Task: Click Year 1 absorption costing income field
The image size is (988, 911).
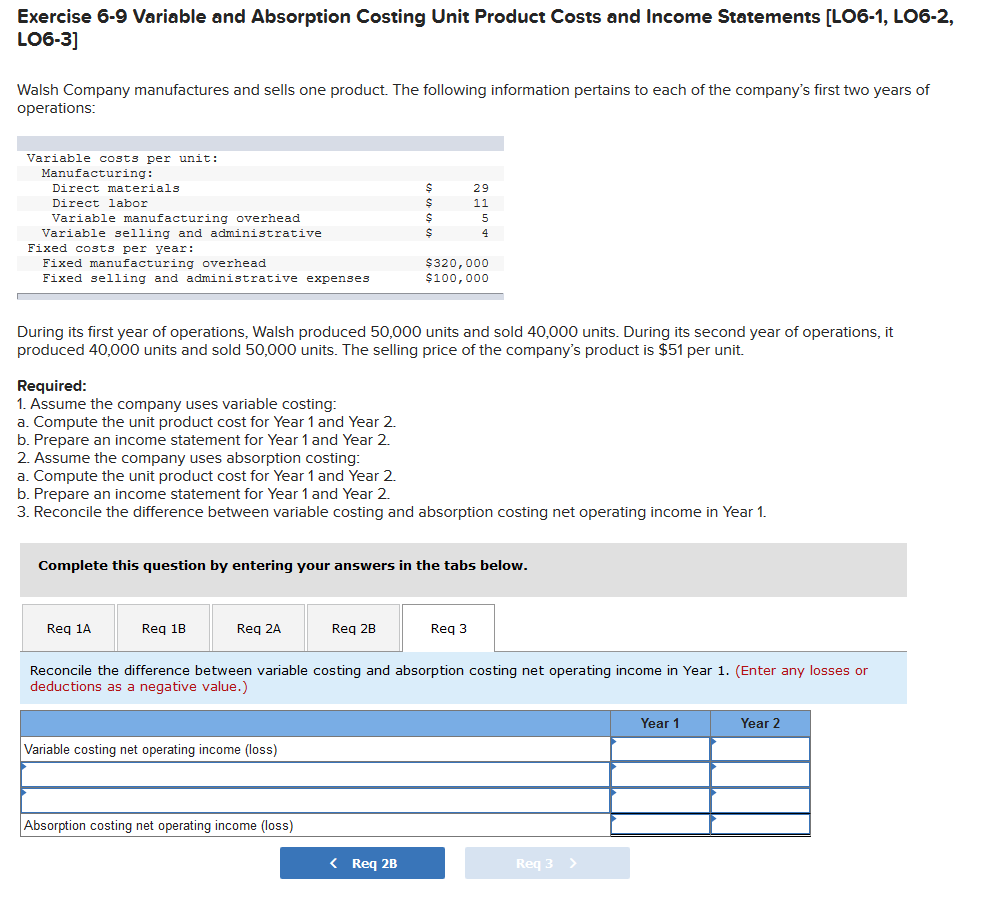Action: 660,824
